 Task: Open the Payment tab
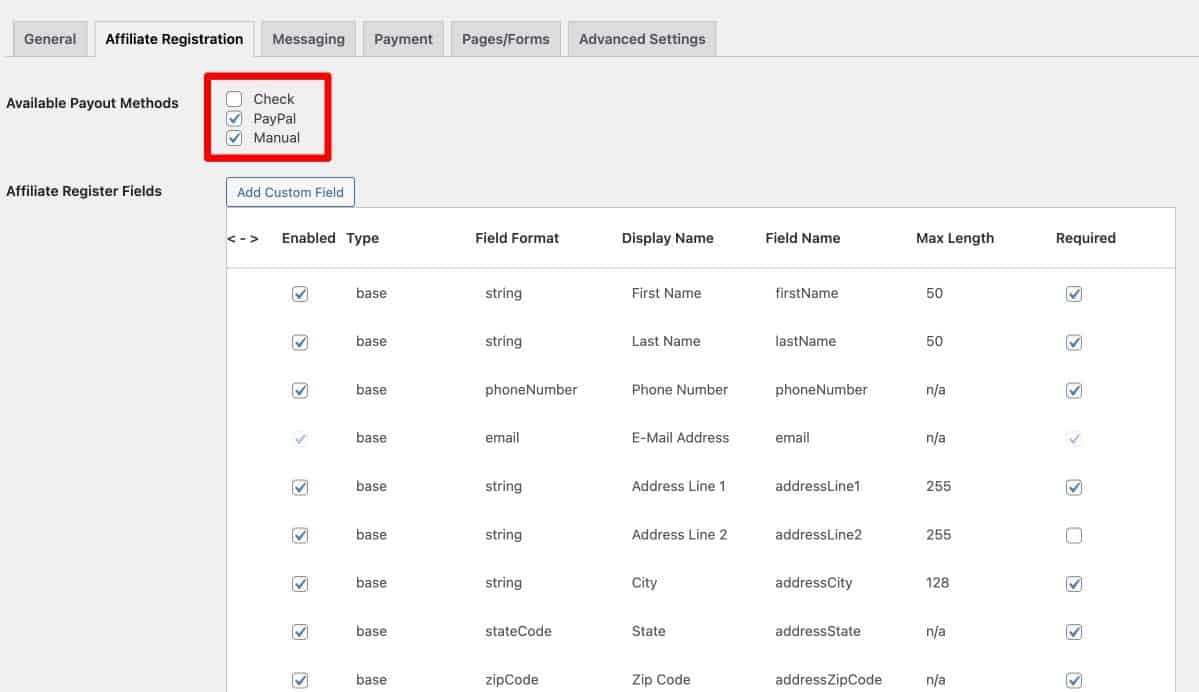coord(403,39)
